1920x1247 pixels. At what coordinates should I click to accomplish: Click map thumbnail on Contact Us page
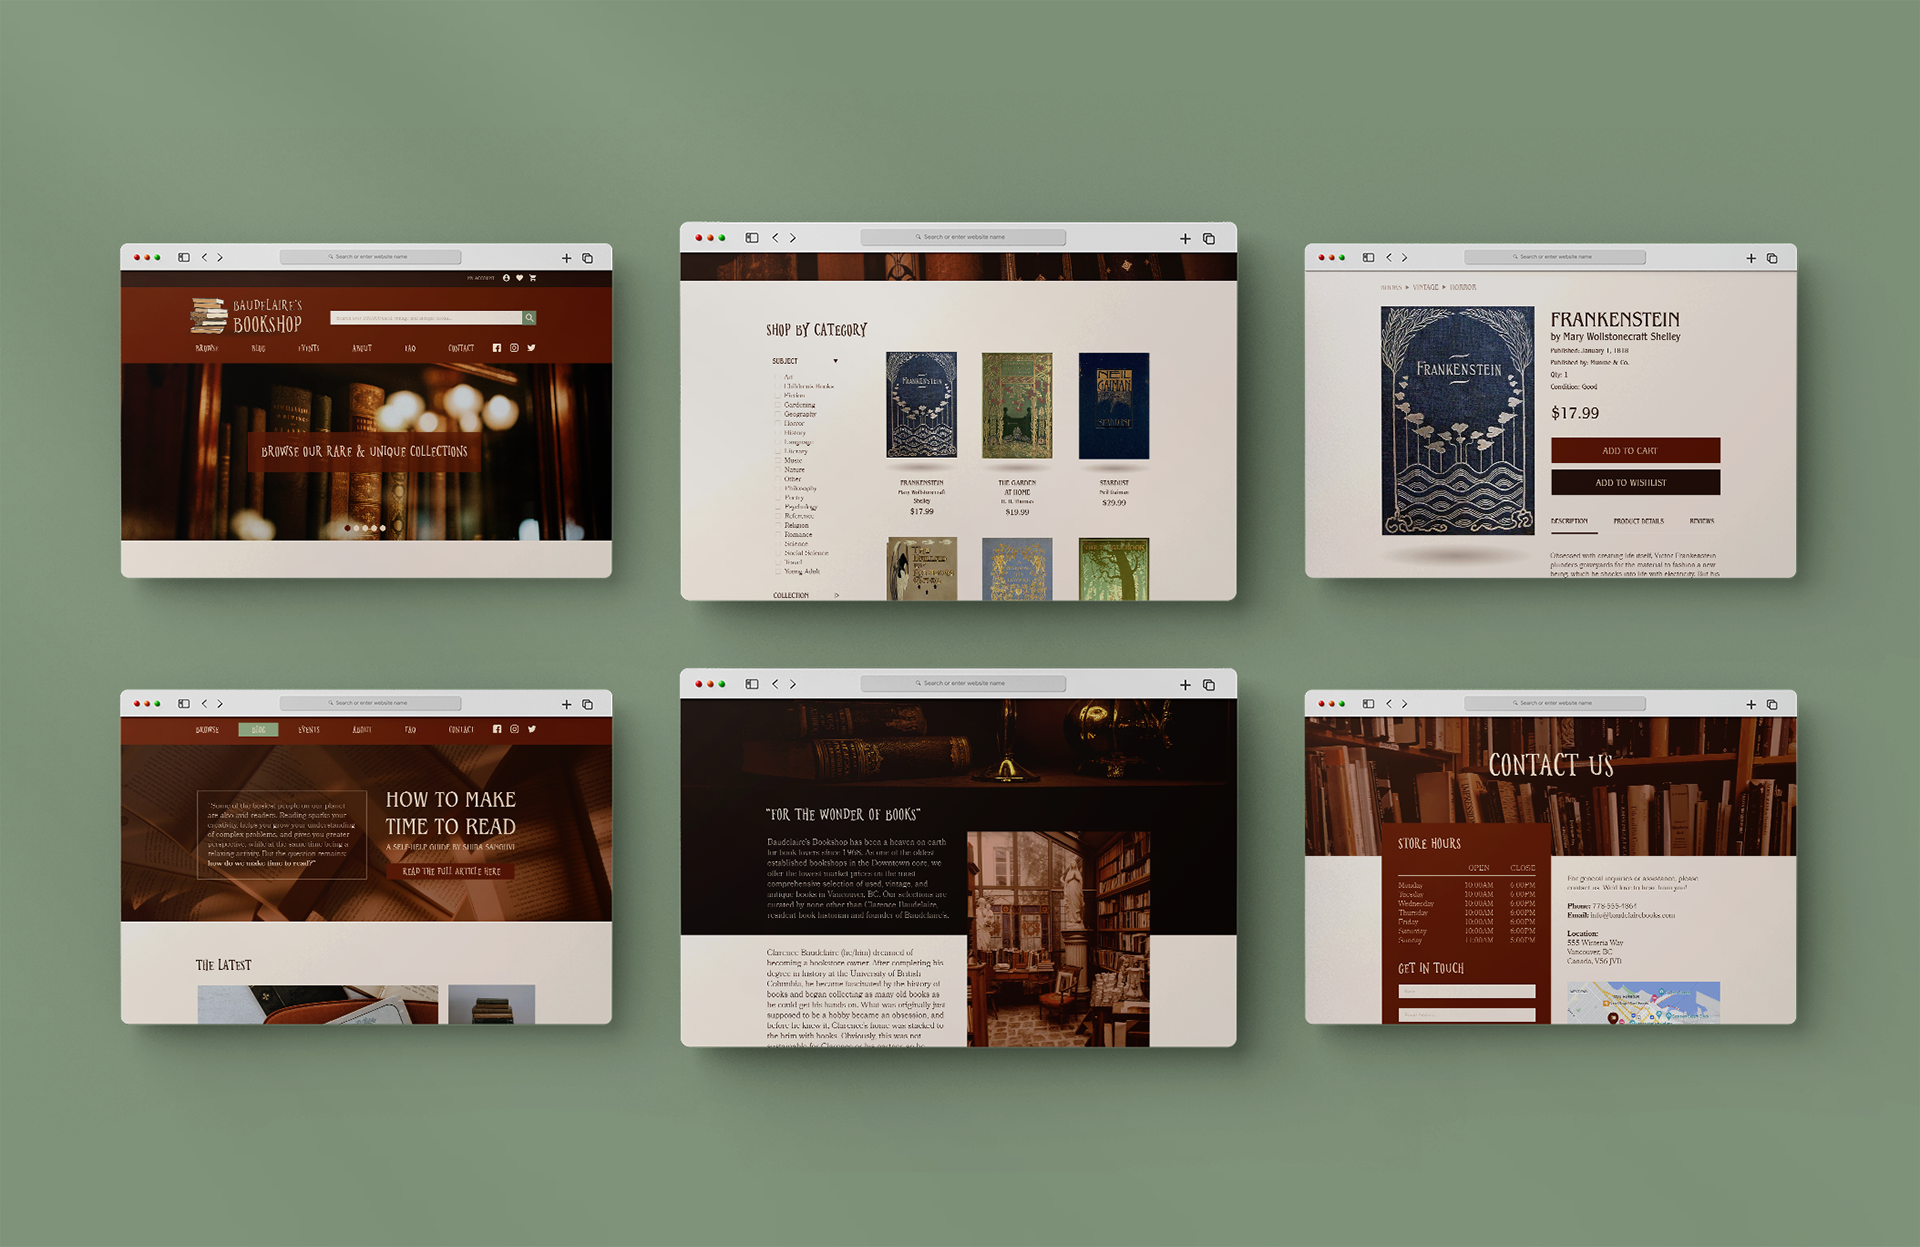coord(1643,1002)
